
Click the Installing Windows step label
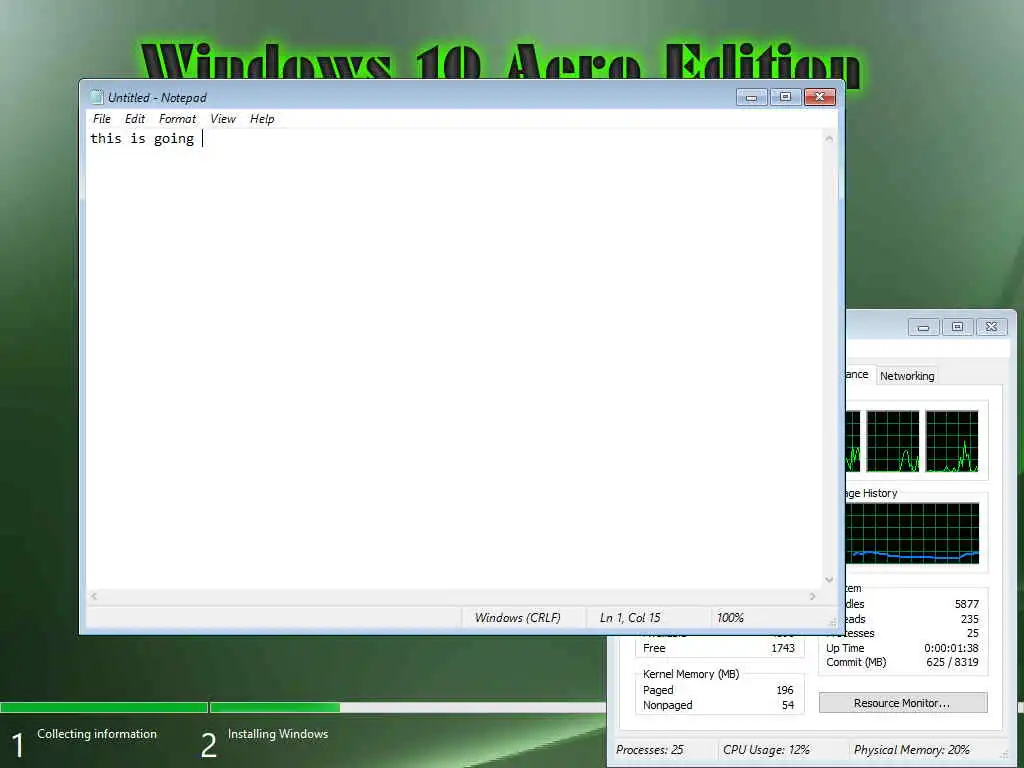tap(278, 733)
